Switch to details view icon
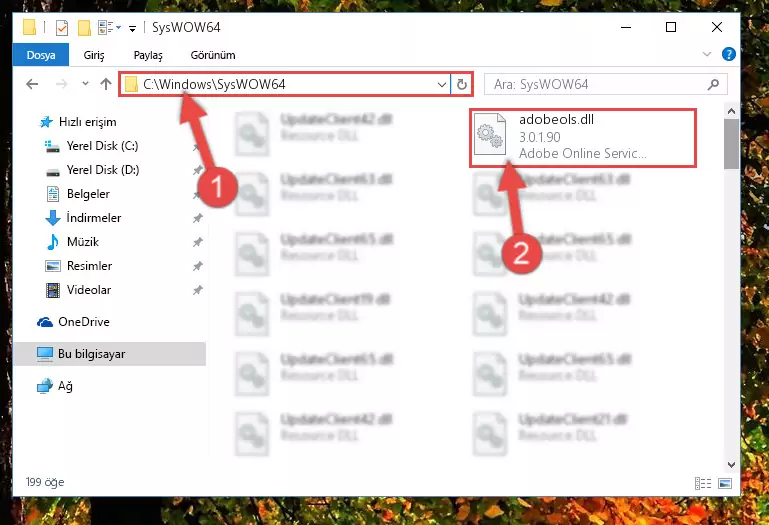 click(x=703, y=483)
